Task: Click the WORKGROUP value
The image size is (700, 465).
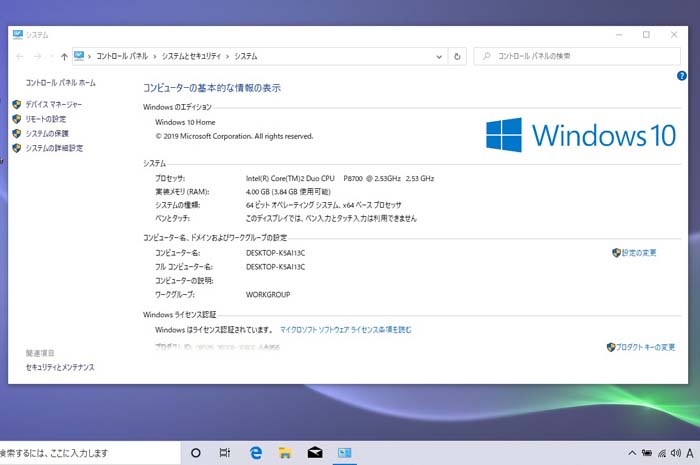Action: pos(268,295)
